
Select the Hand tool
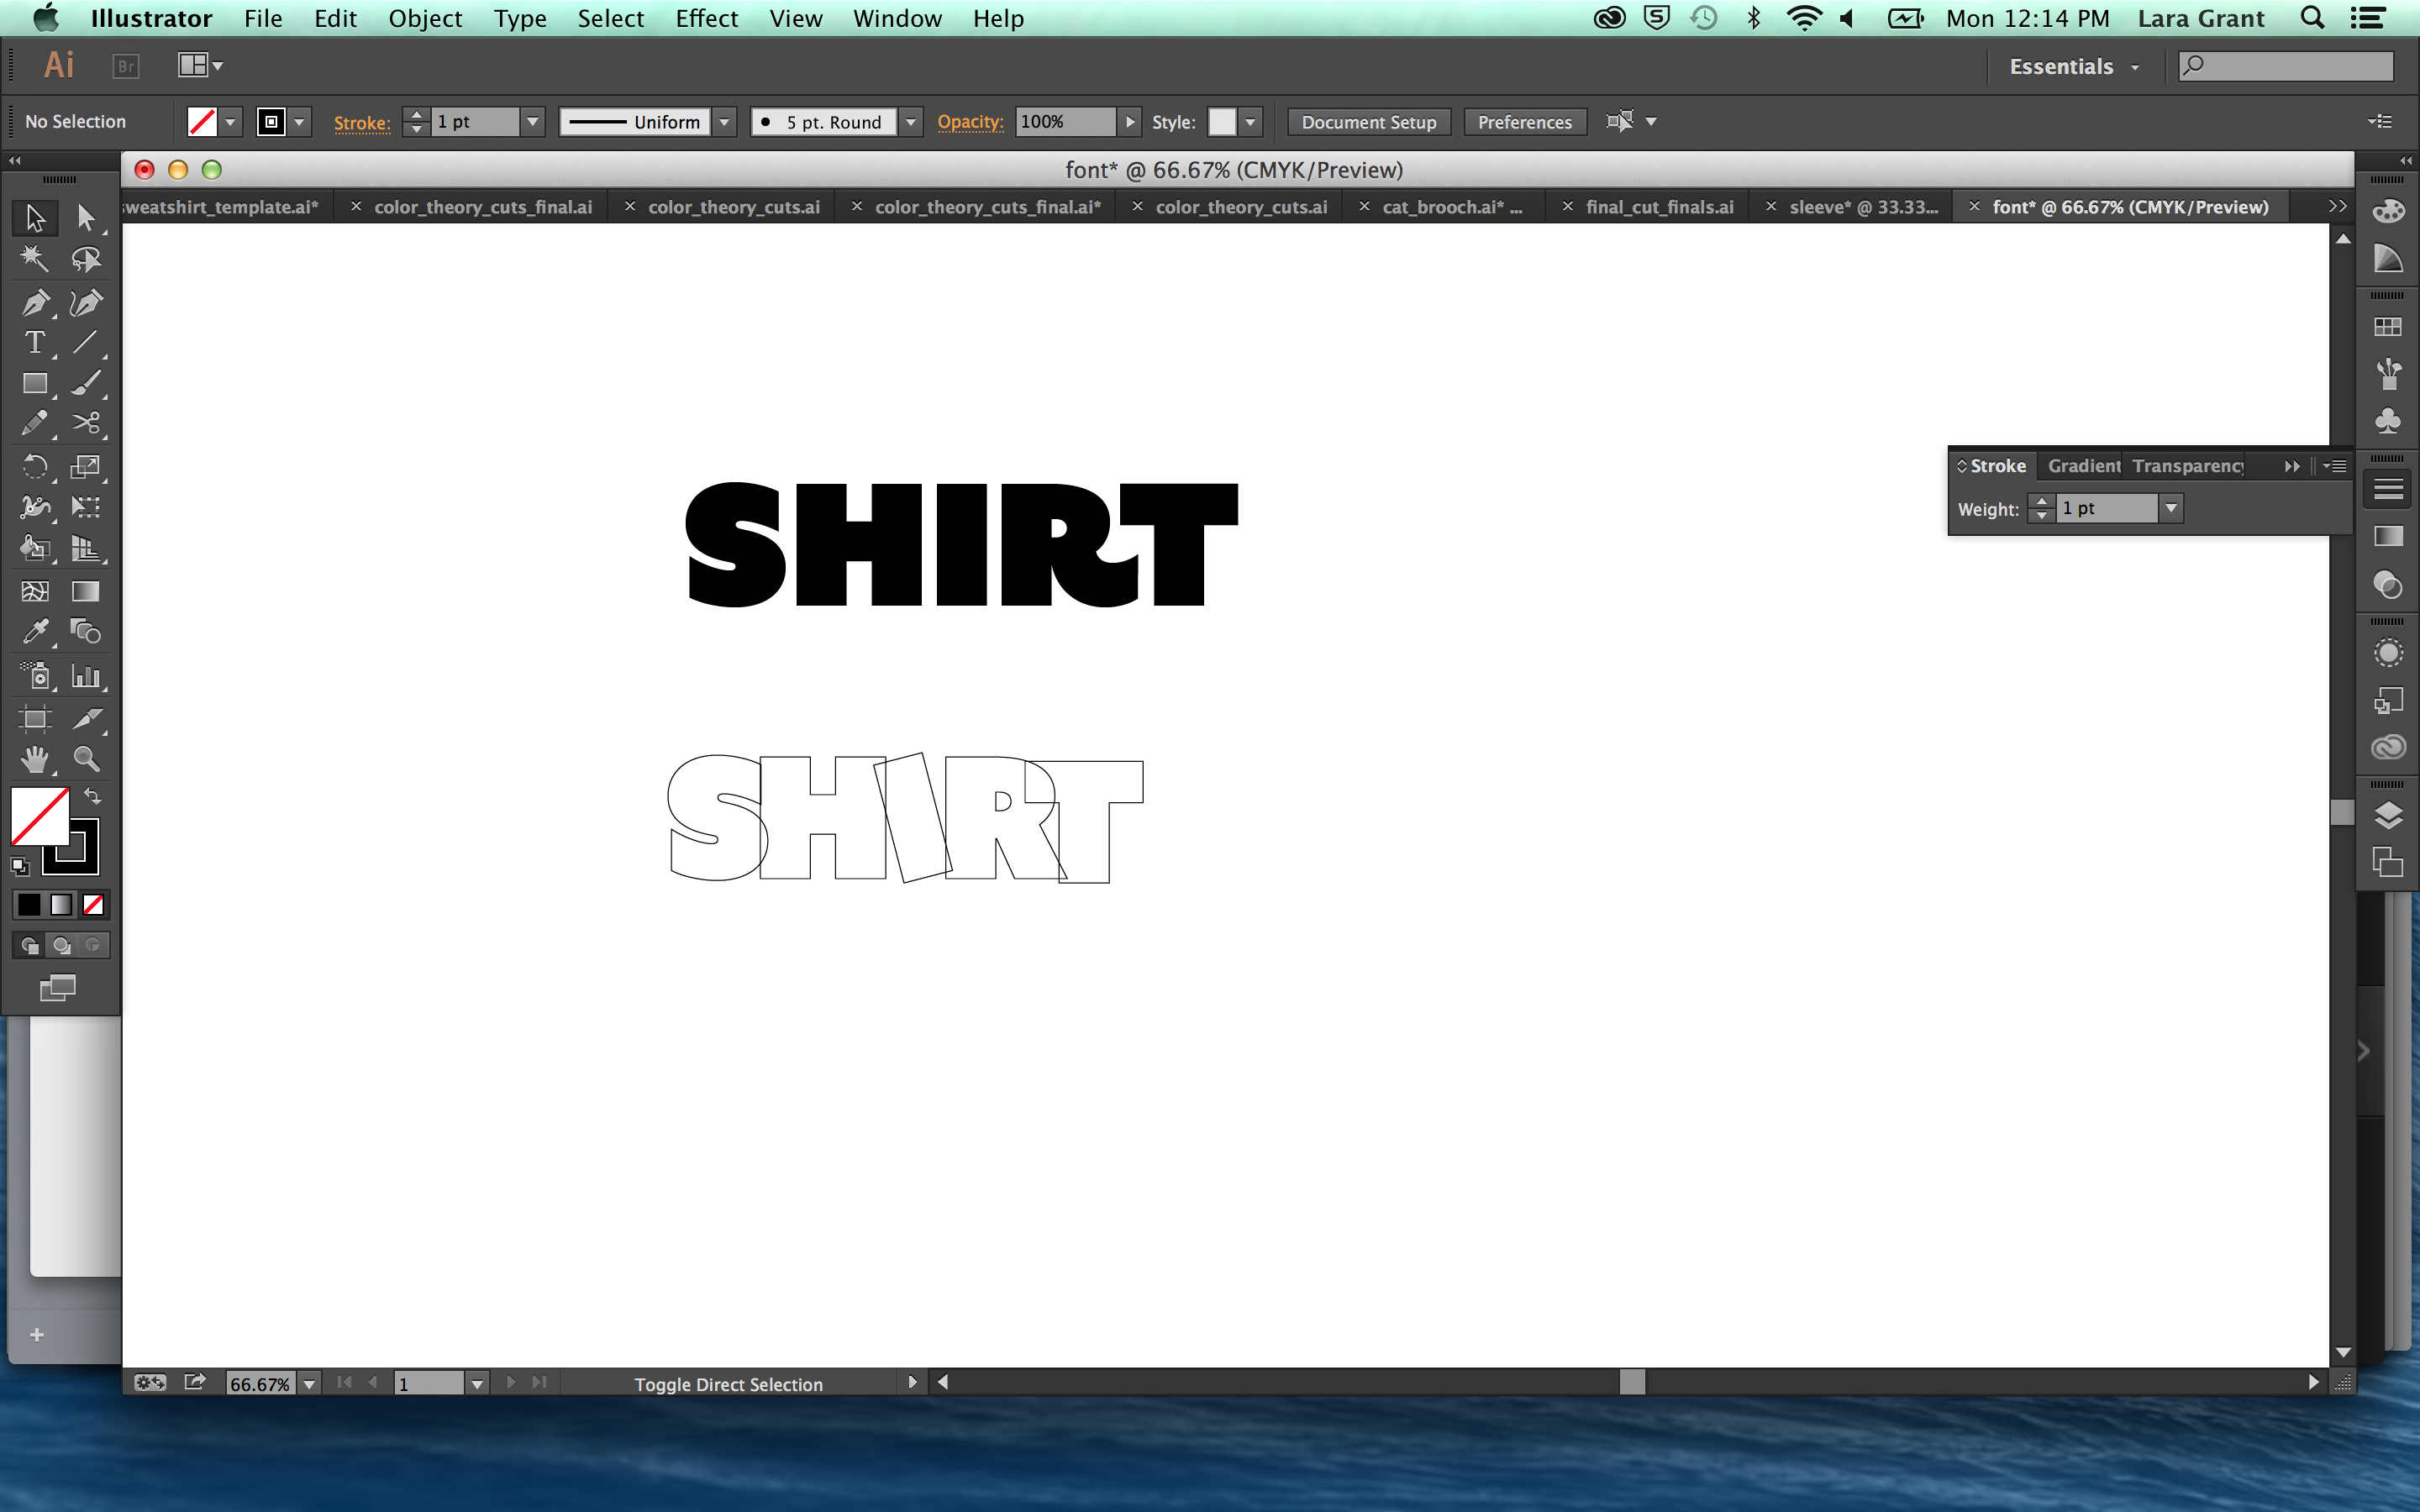coord(35,760)
